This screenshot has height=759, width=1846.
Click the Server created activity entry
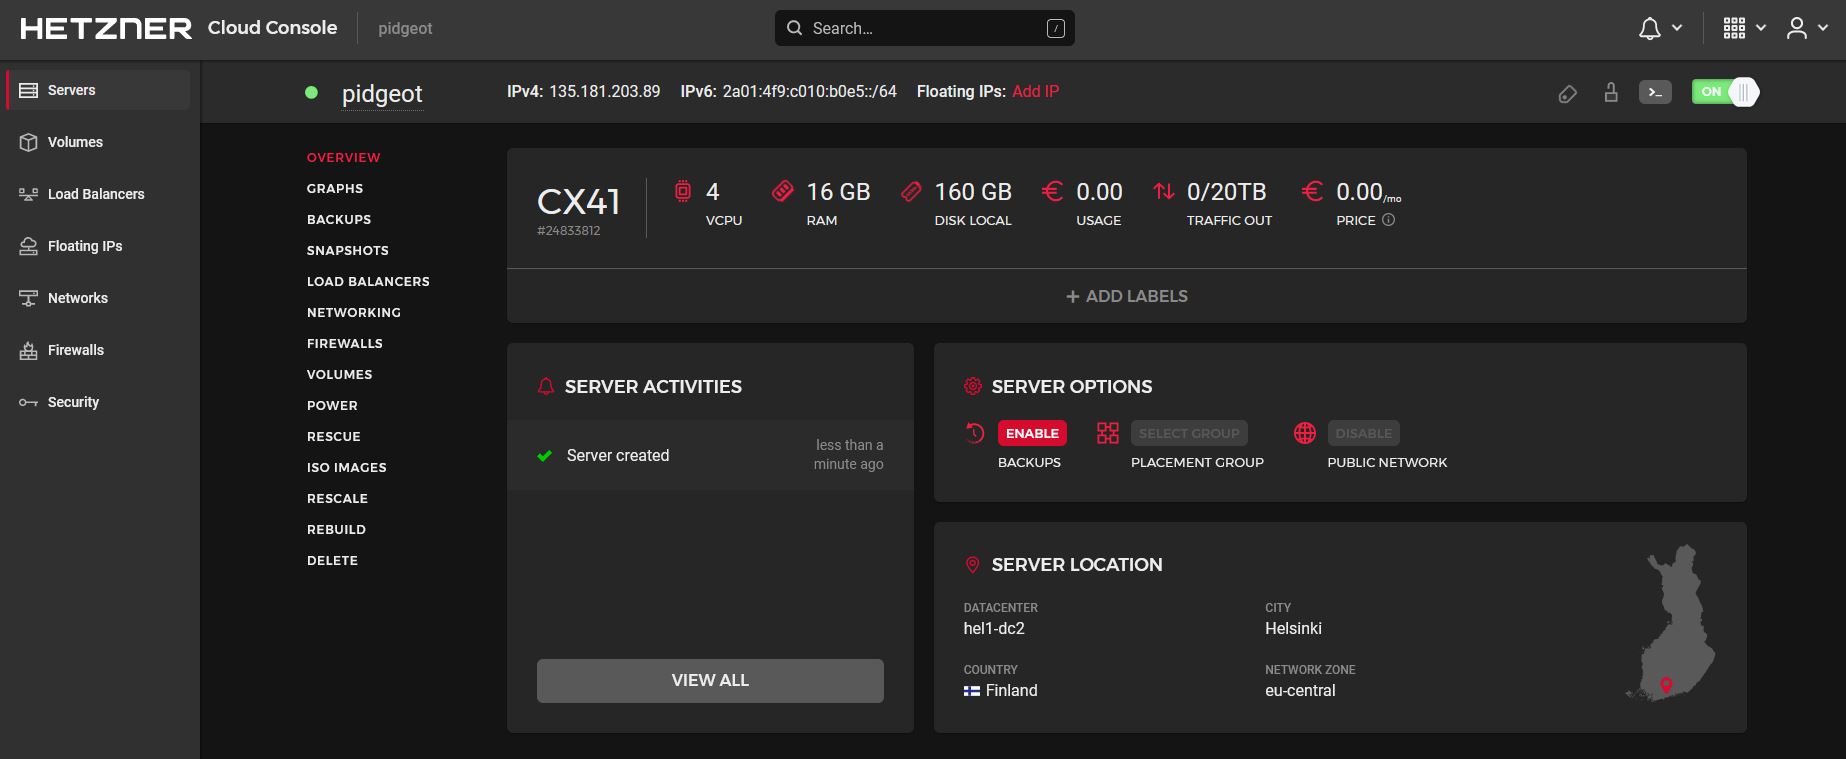click(x=710, y=455)
